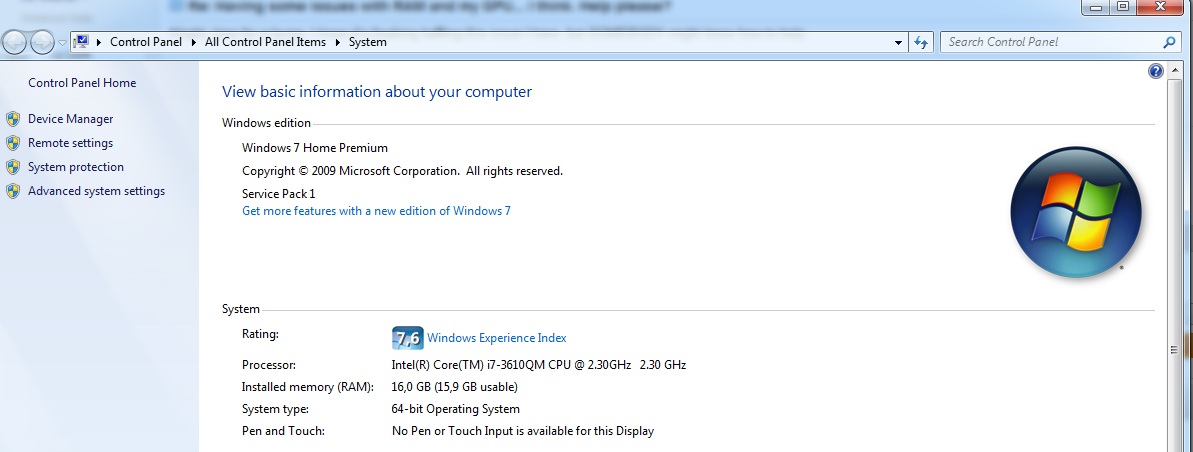The width and height of the screenshot is (1193, 452).
Task: Click System in the breadcrumb path
Action: click(x=367, y=42)
